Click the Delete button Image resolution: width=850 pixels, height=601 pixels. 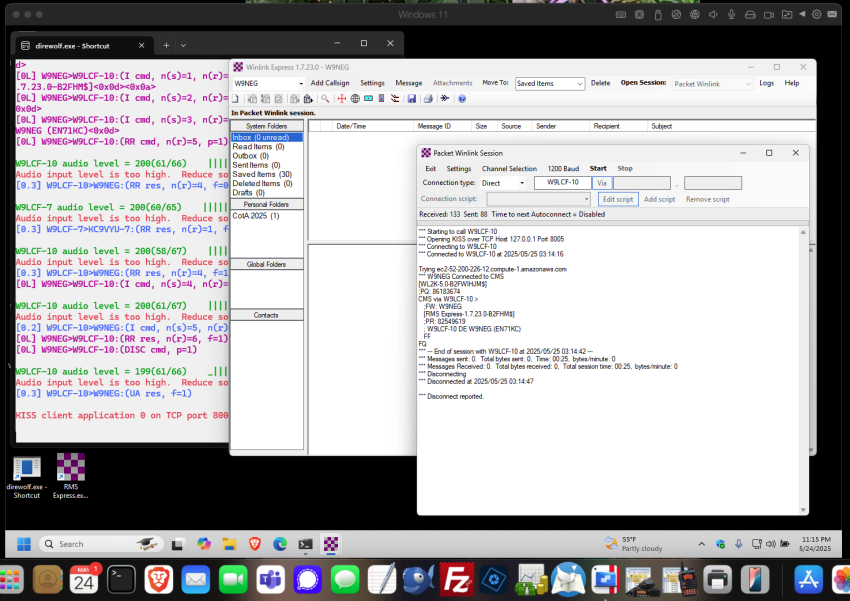(x=600, y=83)
